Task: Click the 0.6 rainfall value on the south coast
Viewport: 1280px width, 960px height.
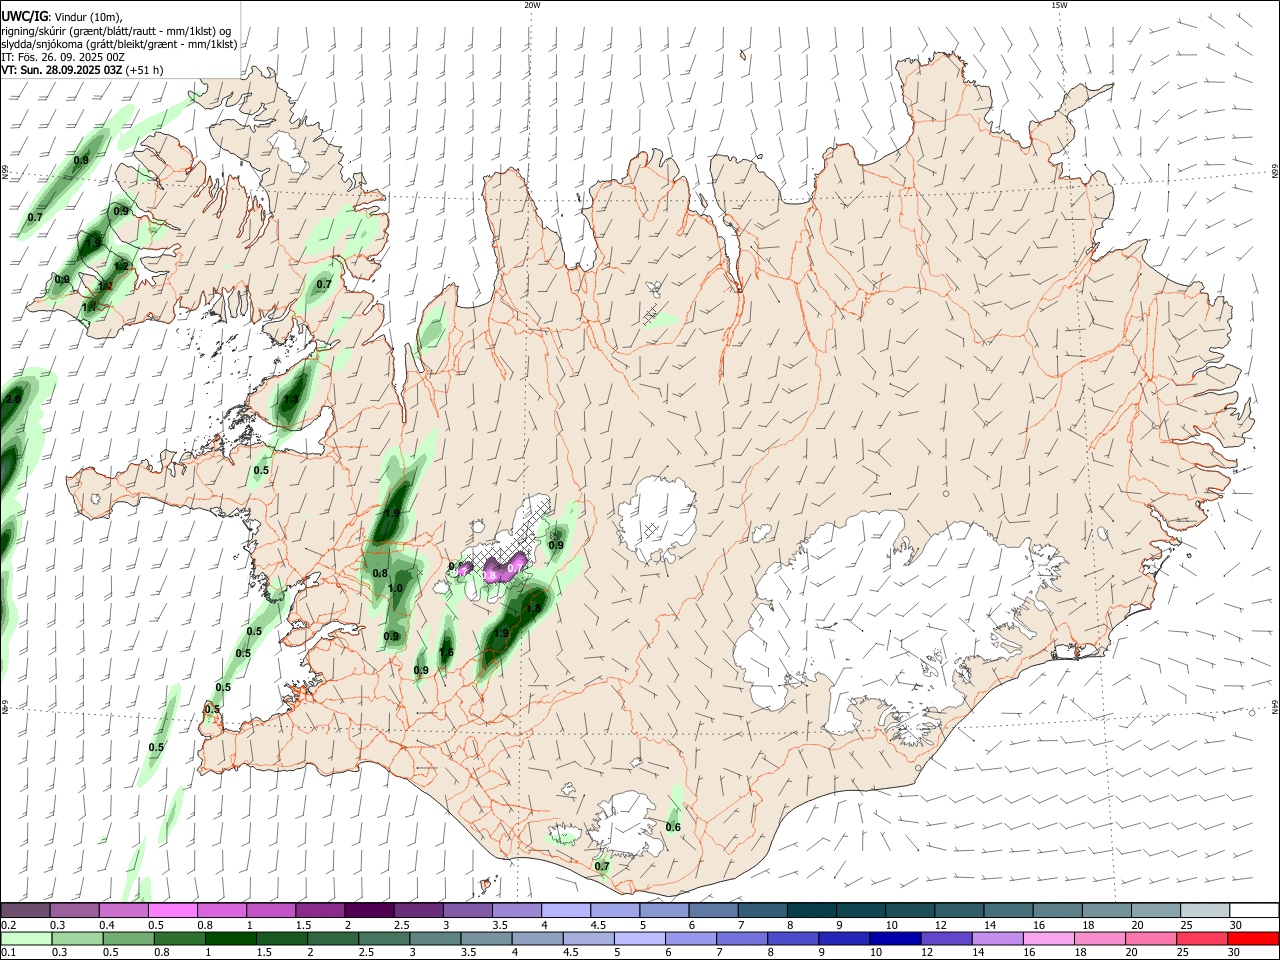Action: click(x=673, y=827)
